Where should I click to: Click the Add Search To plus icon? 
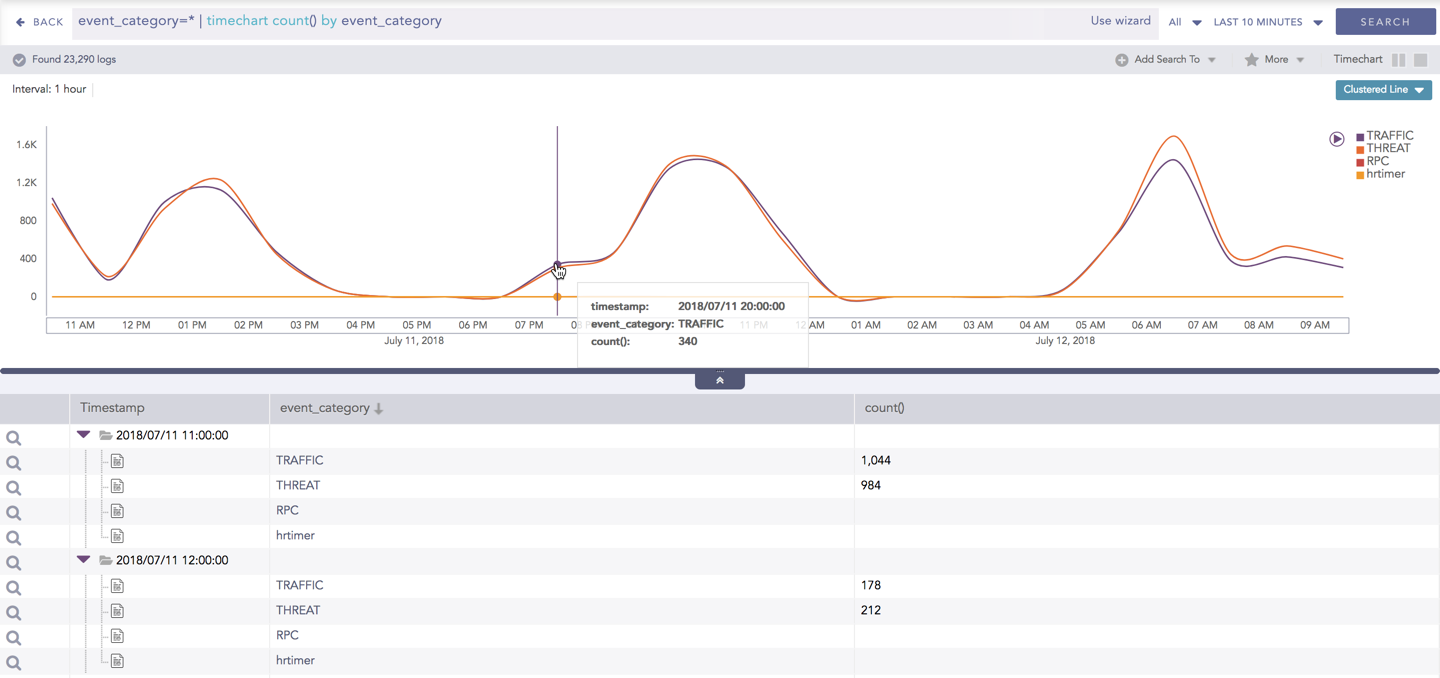click(x=1121, y=60)
